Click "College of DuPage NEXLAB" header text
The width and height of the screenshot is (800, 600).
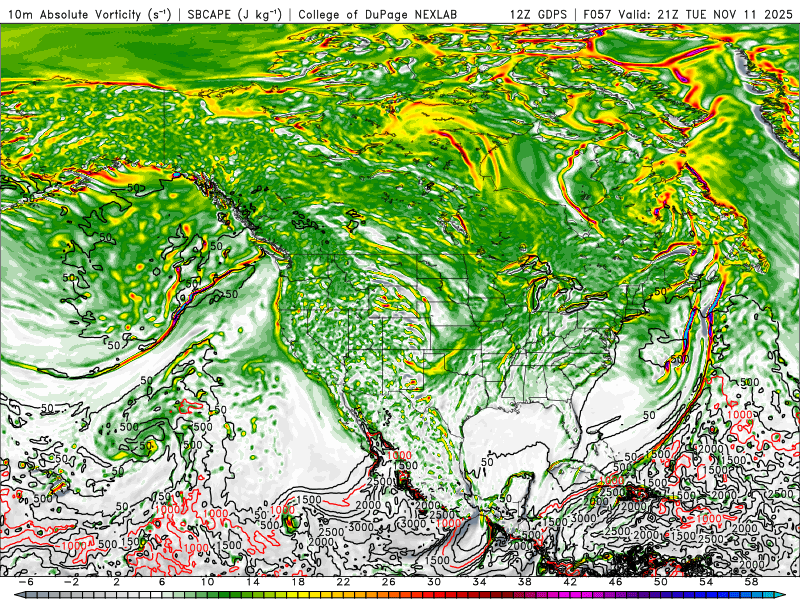[378, 14]
